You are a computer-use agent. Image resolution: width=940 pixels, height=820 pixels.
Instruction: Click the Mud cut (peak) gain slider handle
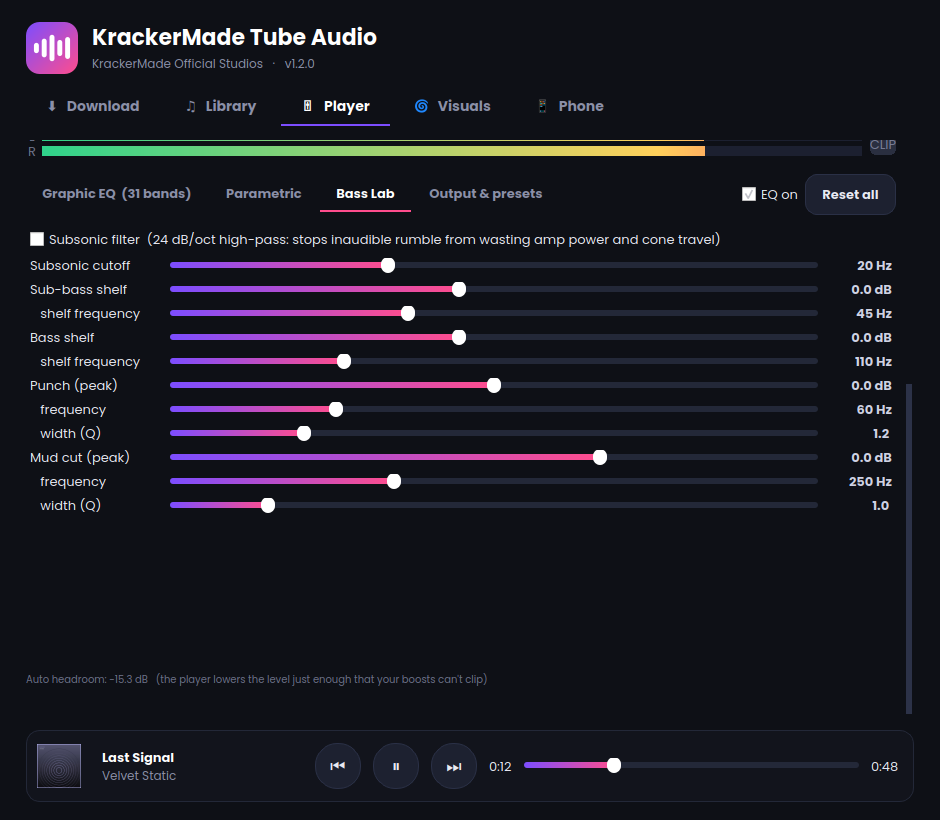599,457
